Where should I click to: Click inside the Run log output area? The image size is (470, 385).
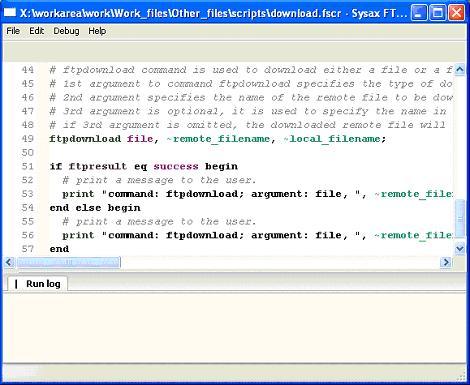(x=235, y=328)
